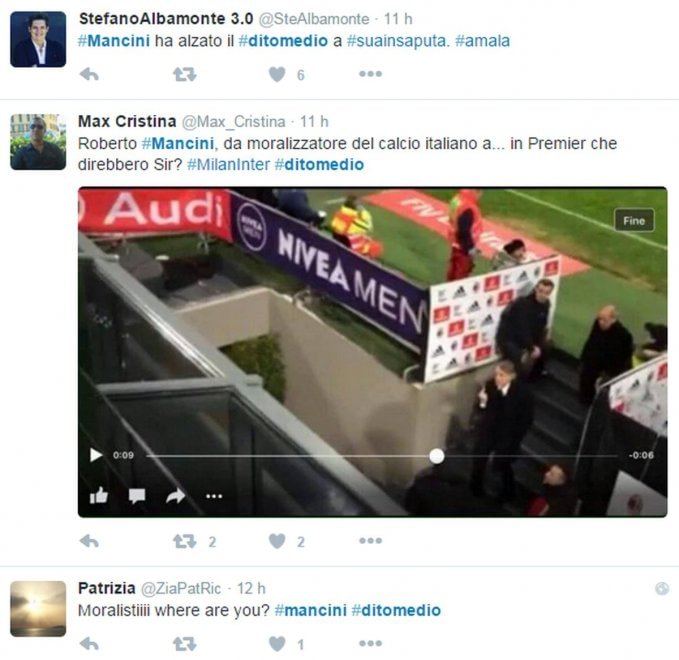Retweet Patrizia's Moralisti tweet
Viewport: 679px width, 660px height.
[x=185, y=644]
